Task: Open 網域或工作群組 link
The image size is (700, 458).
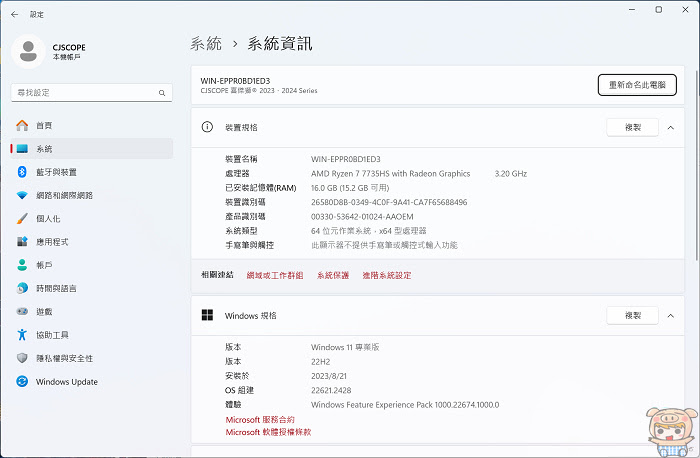Action: (275, 275)
